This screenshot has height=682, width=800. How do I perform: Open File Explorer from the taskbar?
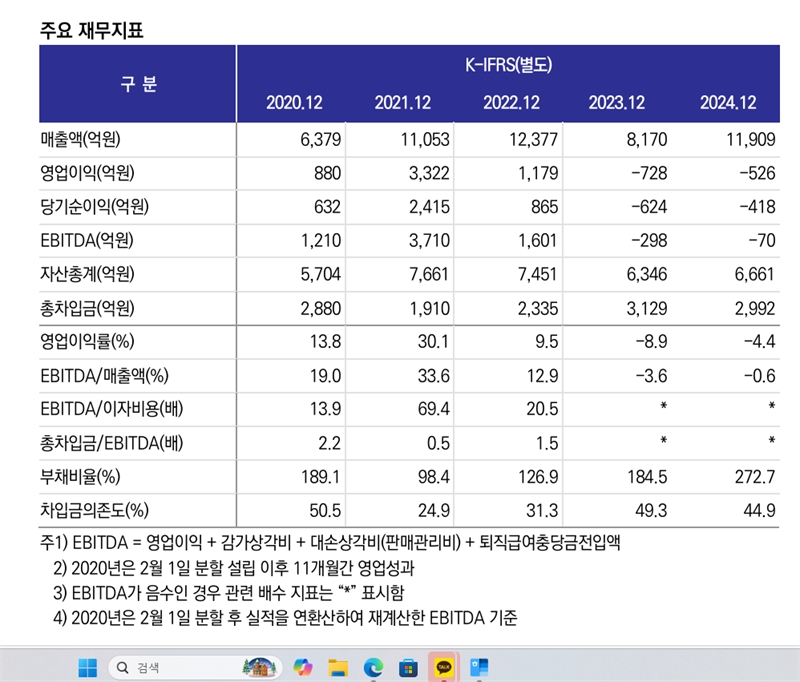tap(338, 666)
